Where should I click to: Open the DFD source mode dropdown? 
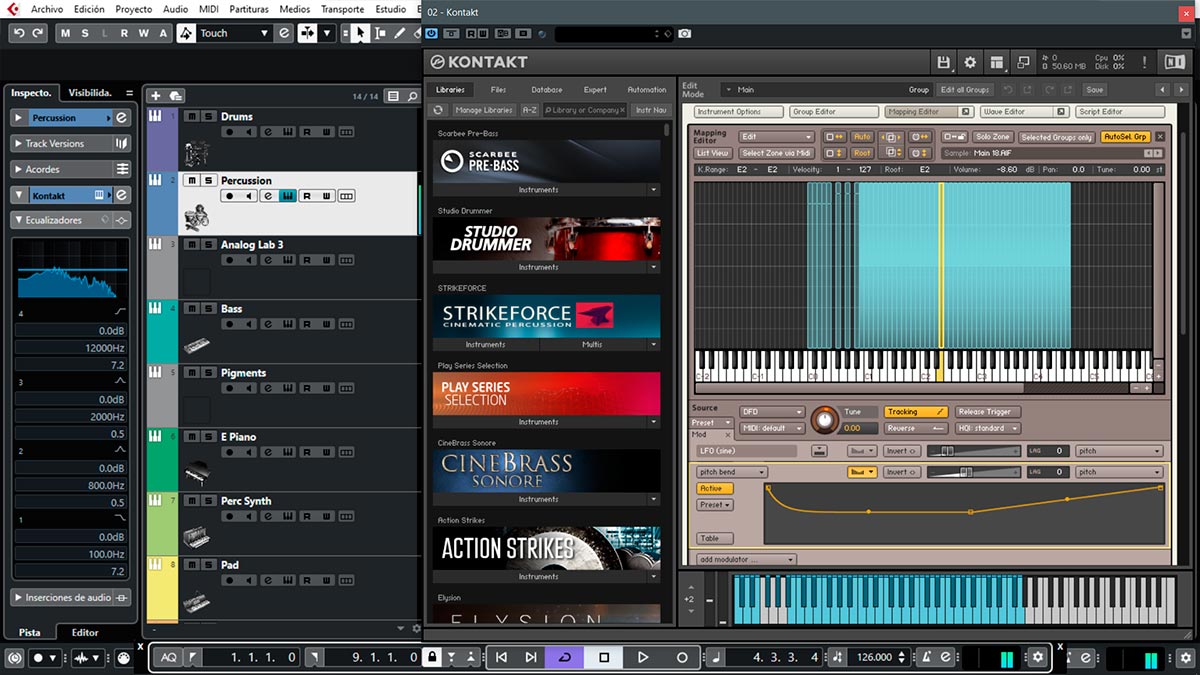(x=772, y=412)
